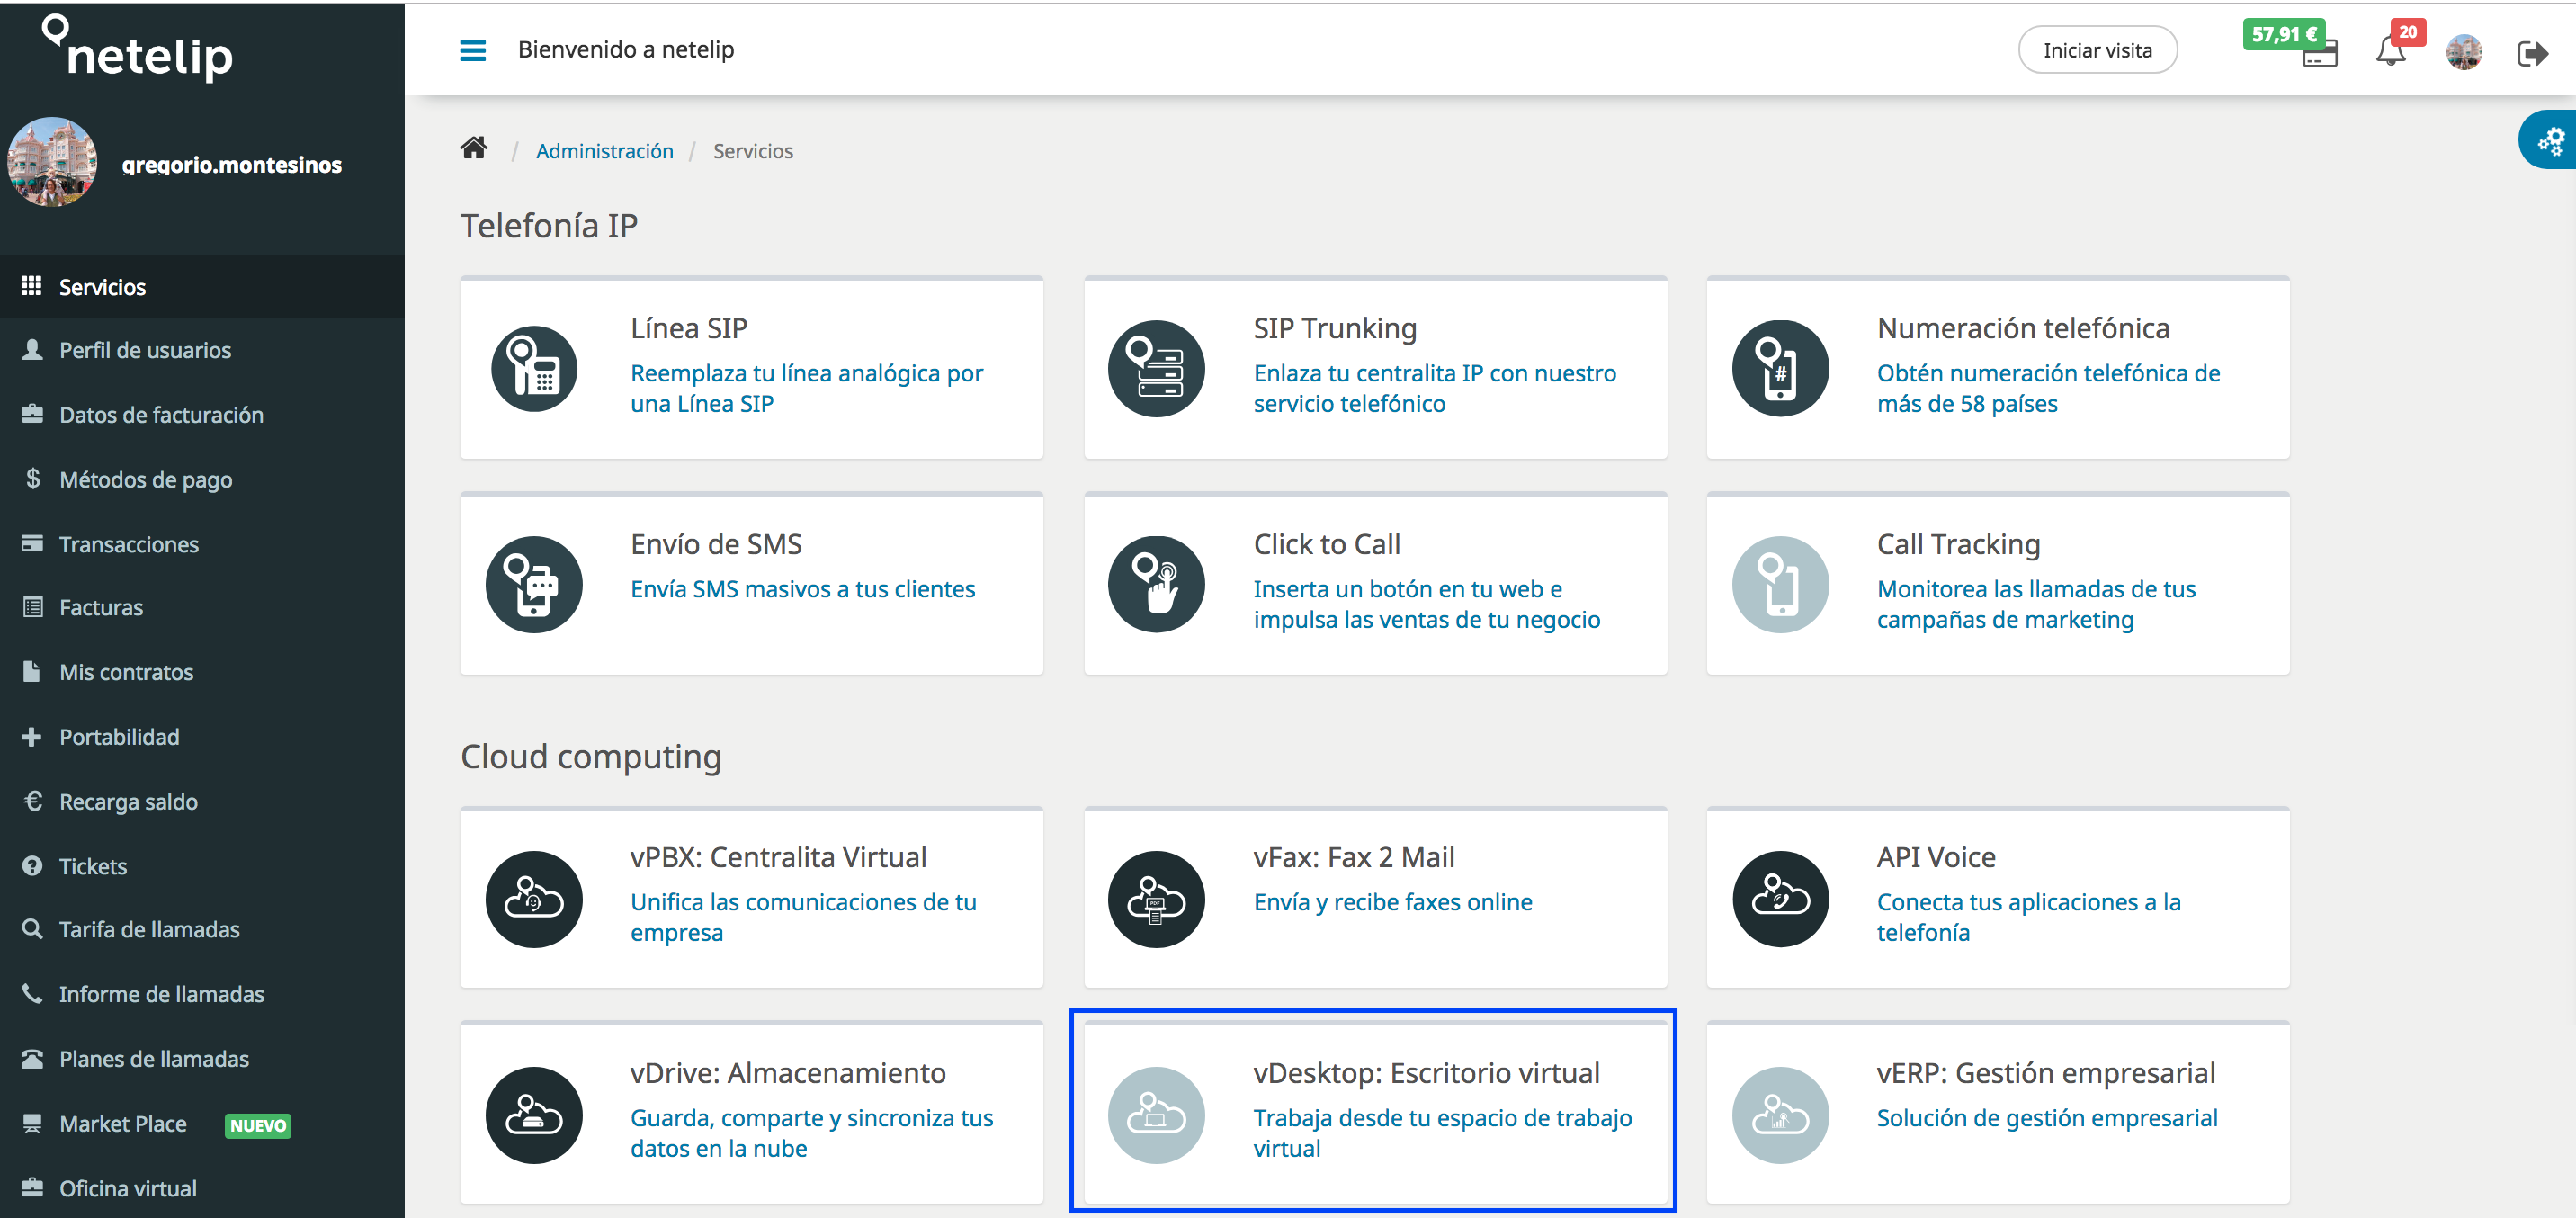Open Facturas in the sidebar
The width and height of the screenshot is (2576, 1218).
202,607
